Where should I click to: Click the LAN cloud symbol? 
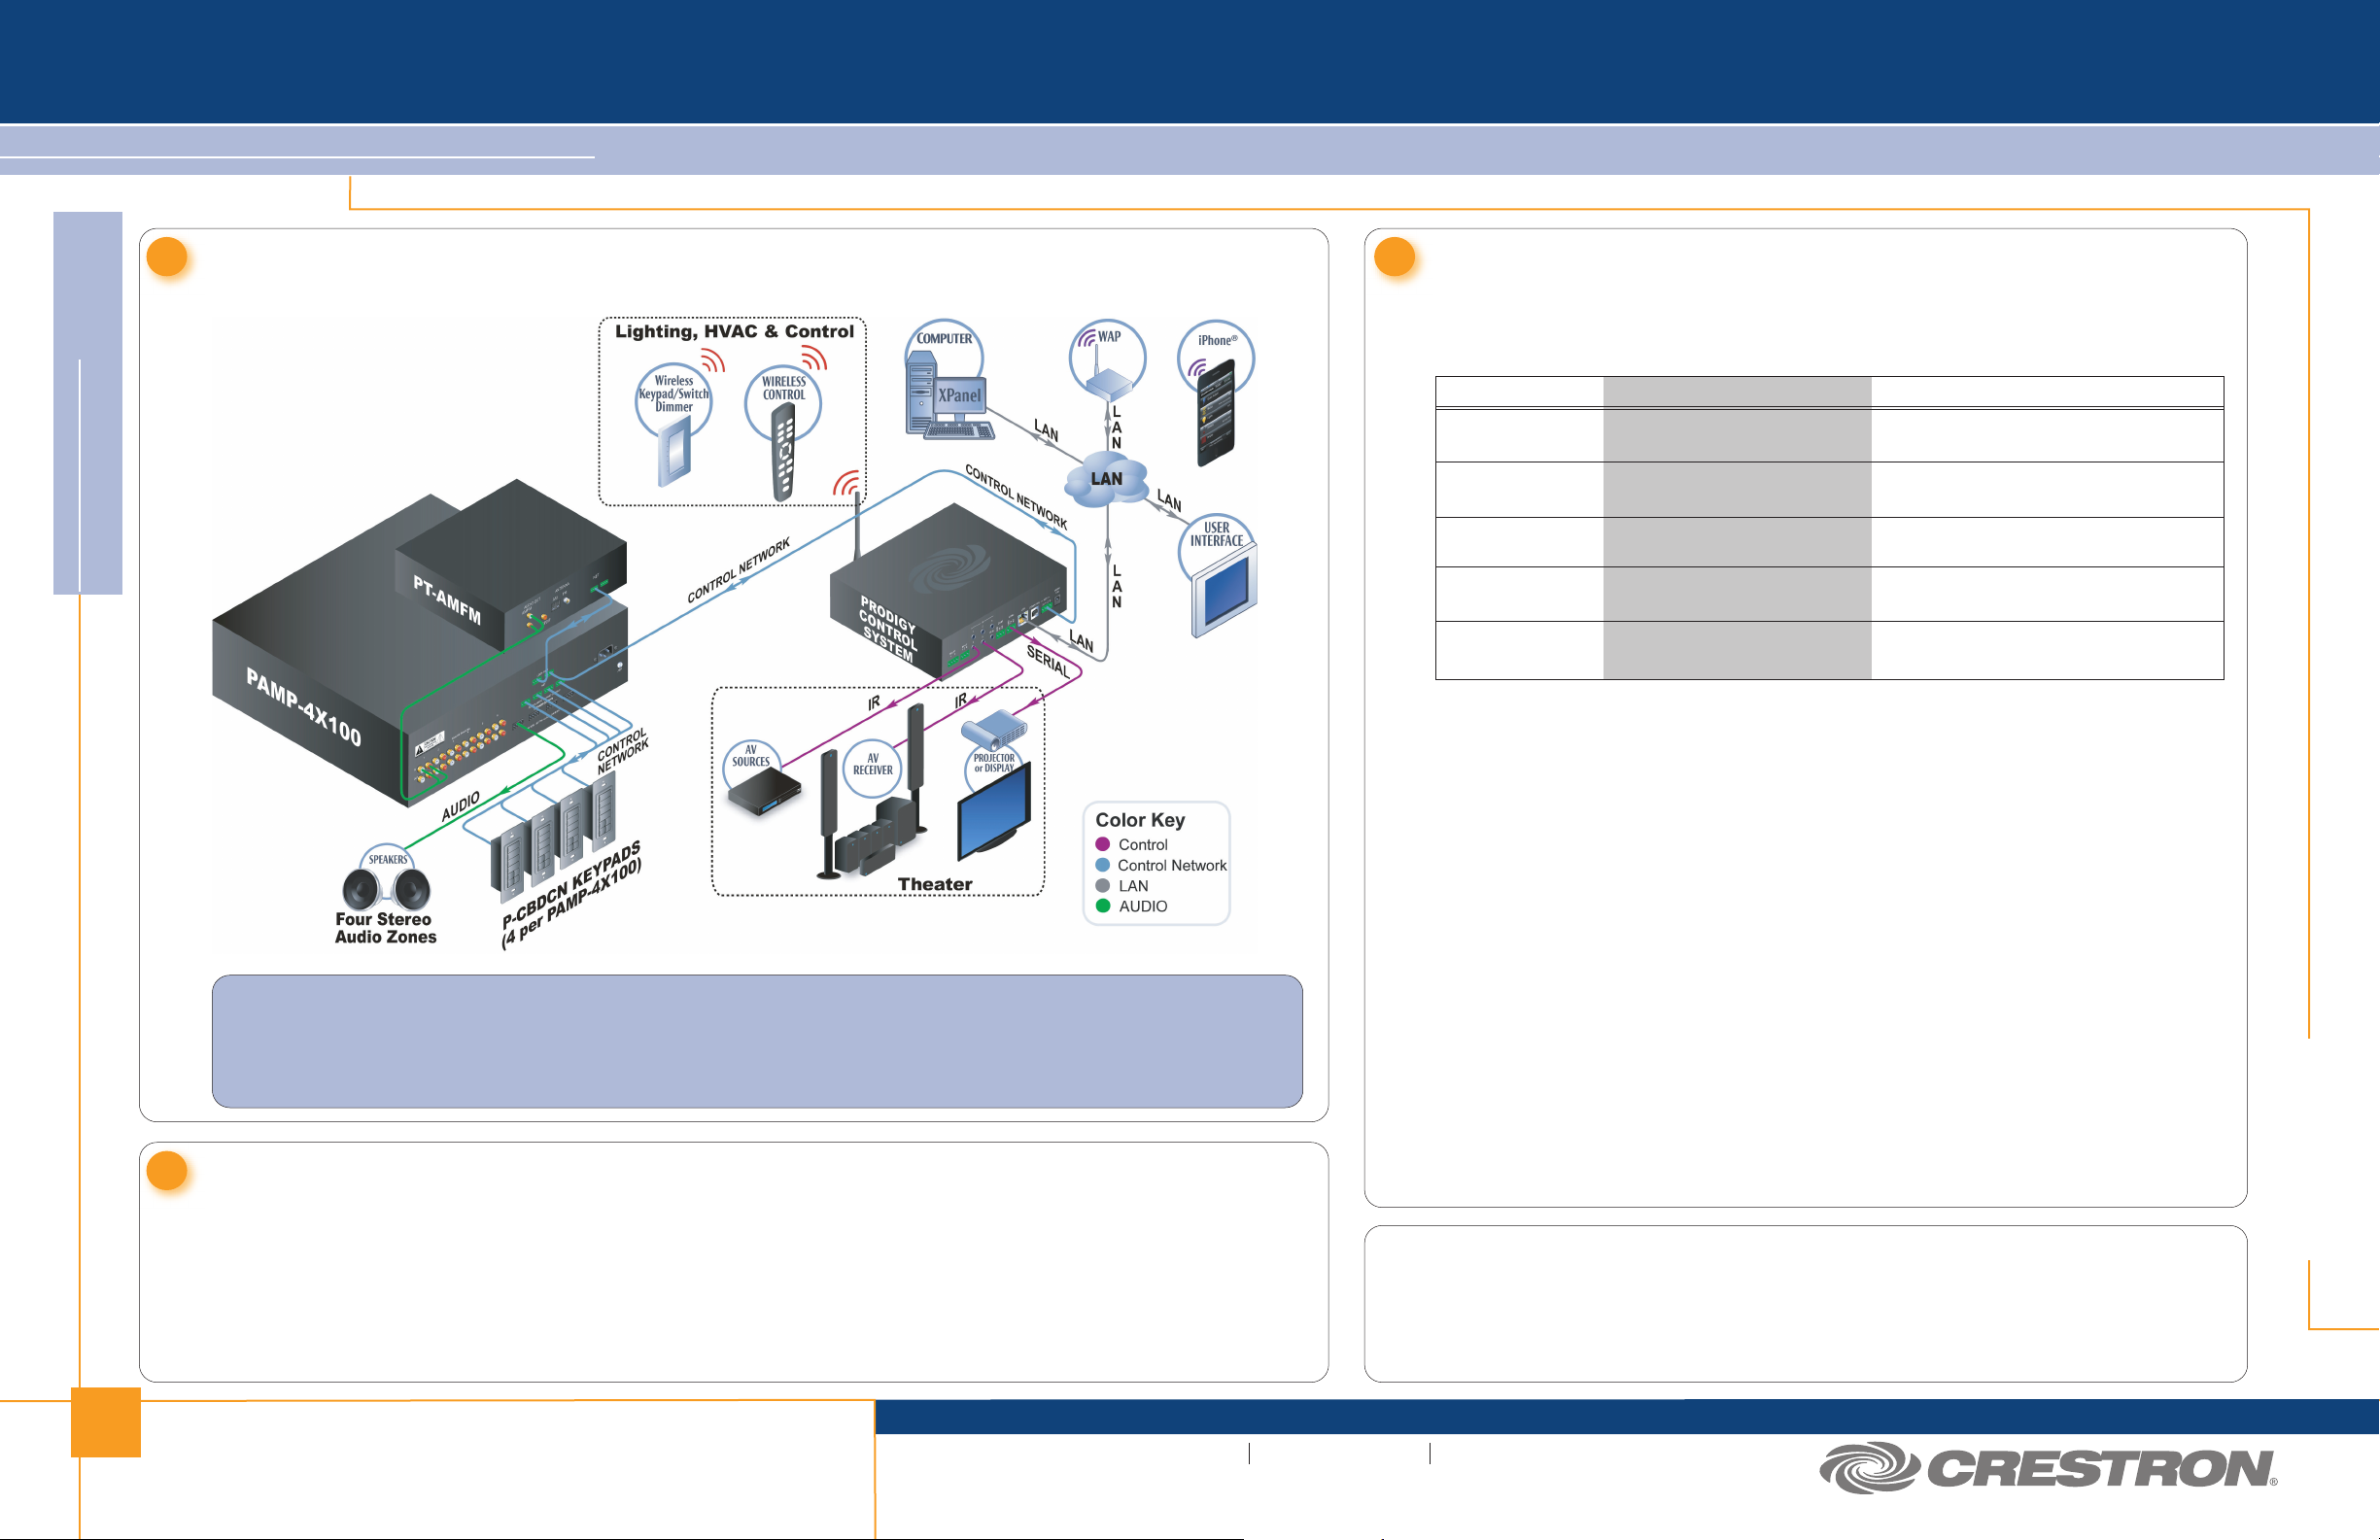pos(1106,480)
